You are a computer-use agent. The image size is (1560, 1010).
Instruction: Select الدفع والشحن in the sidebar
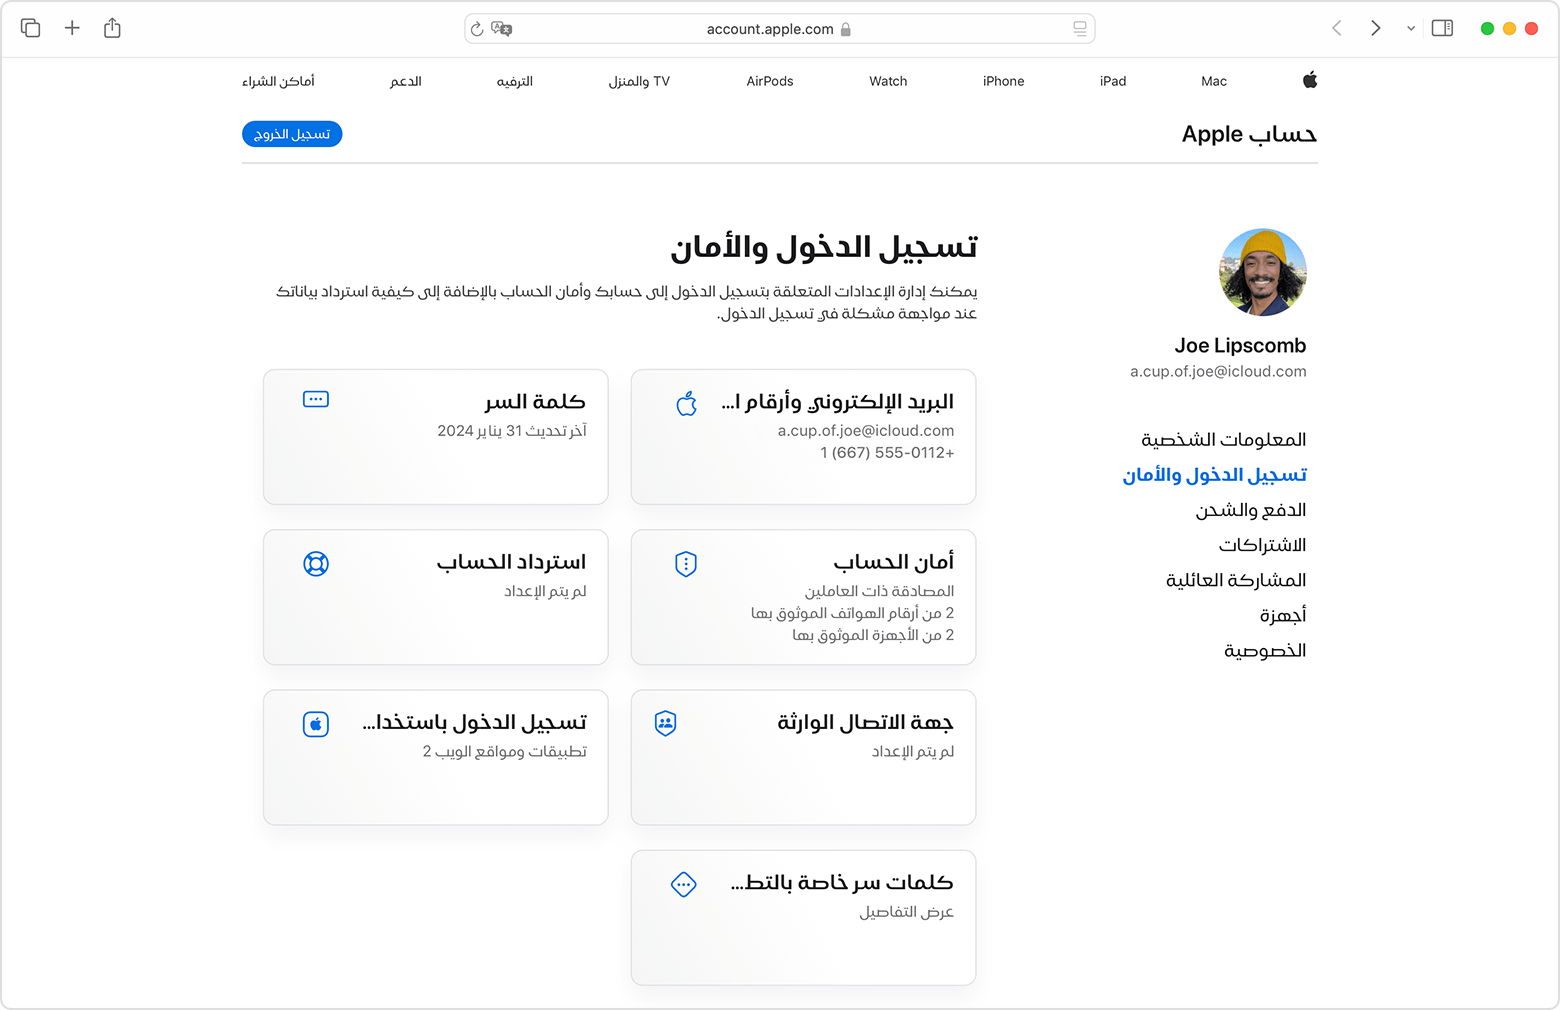pyautogui.click(x=1251, y=510)
